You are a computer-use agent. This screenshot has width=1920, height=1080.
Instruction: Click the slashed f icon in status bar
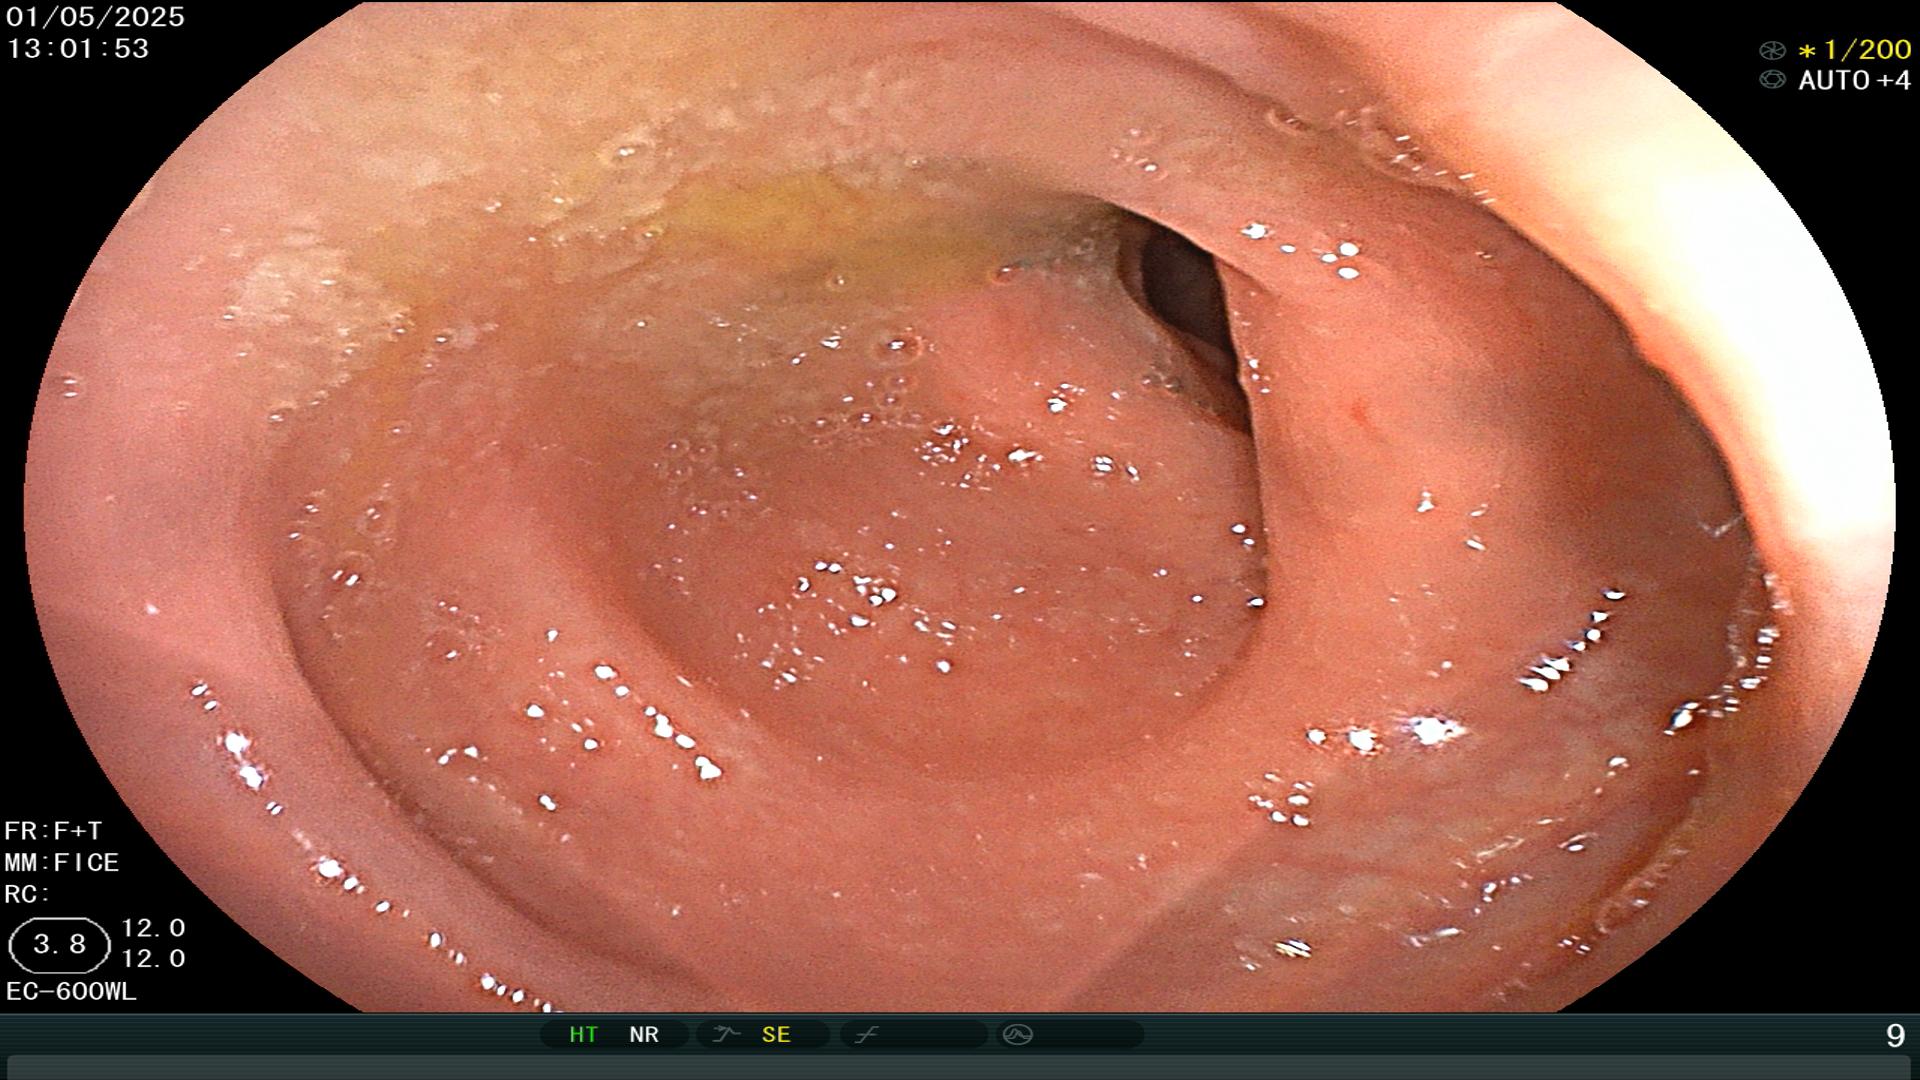click(866, 1034)
